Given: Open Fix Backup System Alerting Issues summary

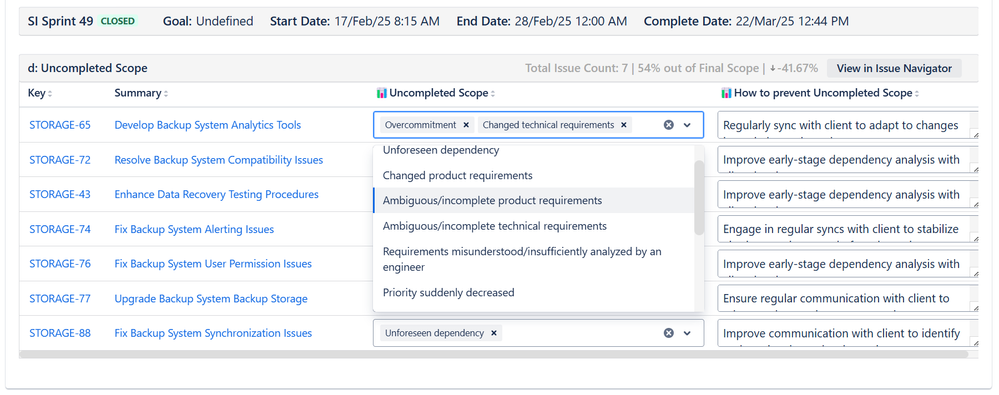Looking at the screenshot, I should [x=194, y=229].
